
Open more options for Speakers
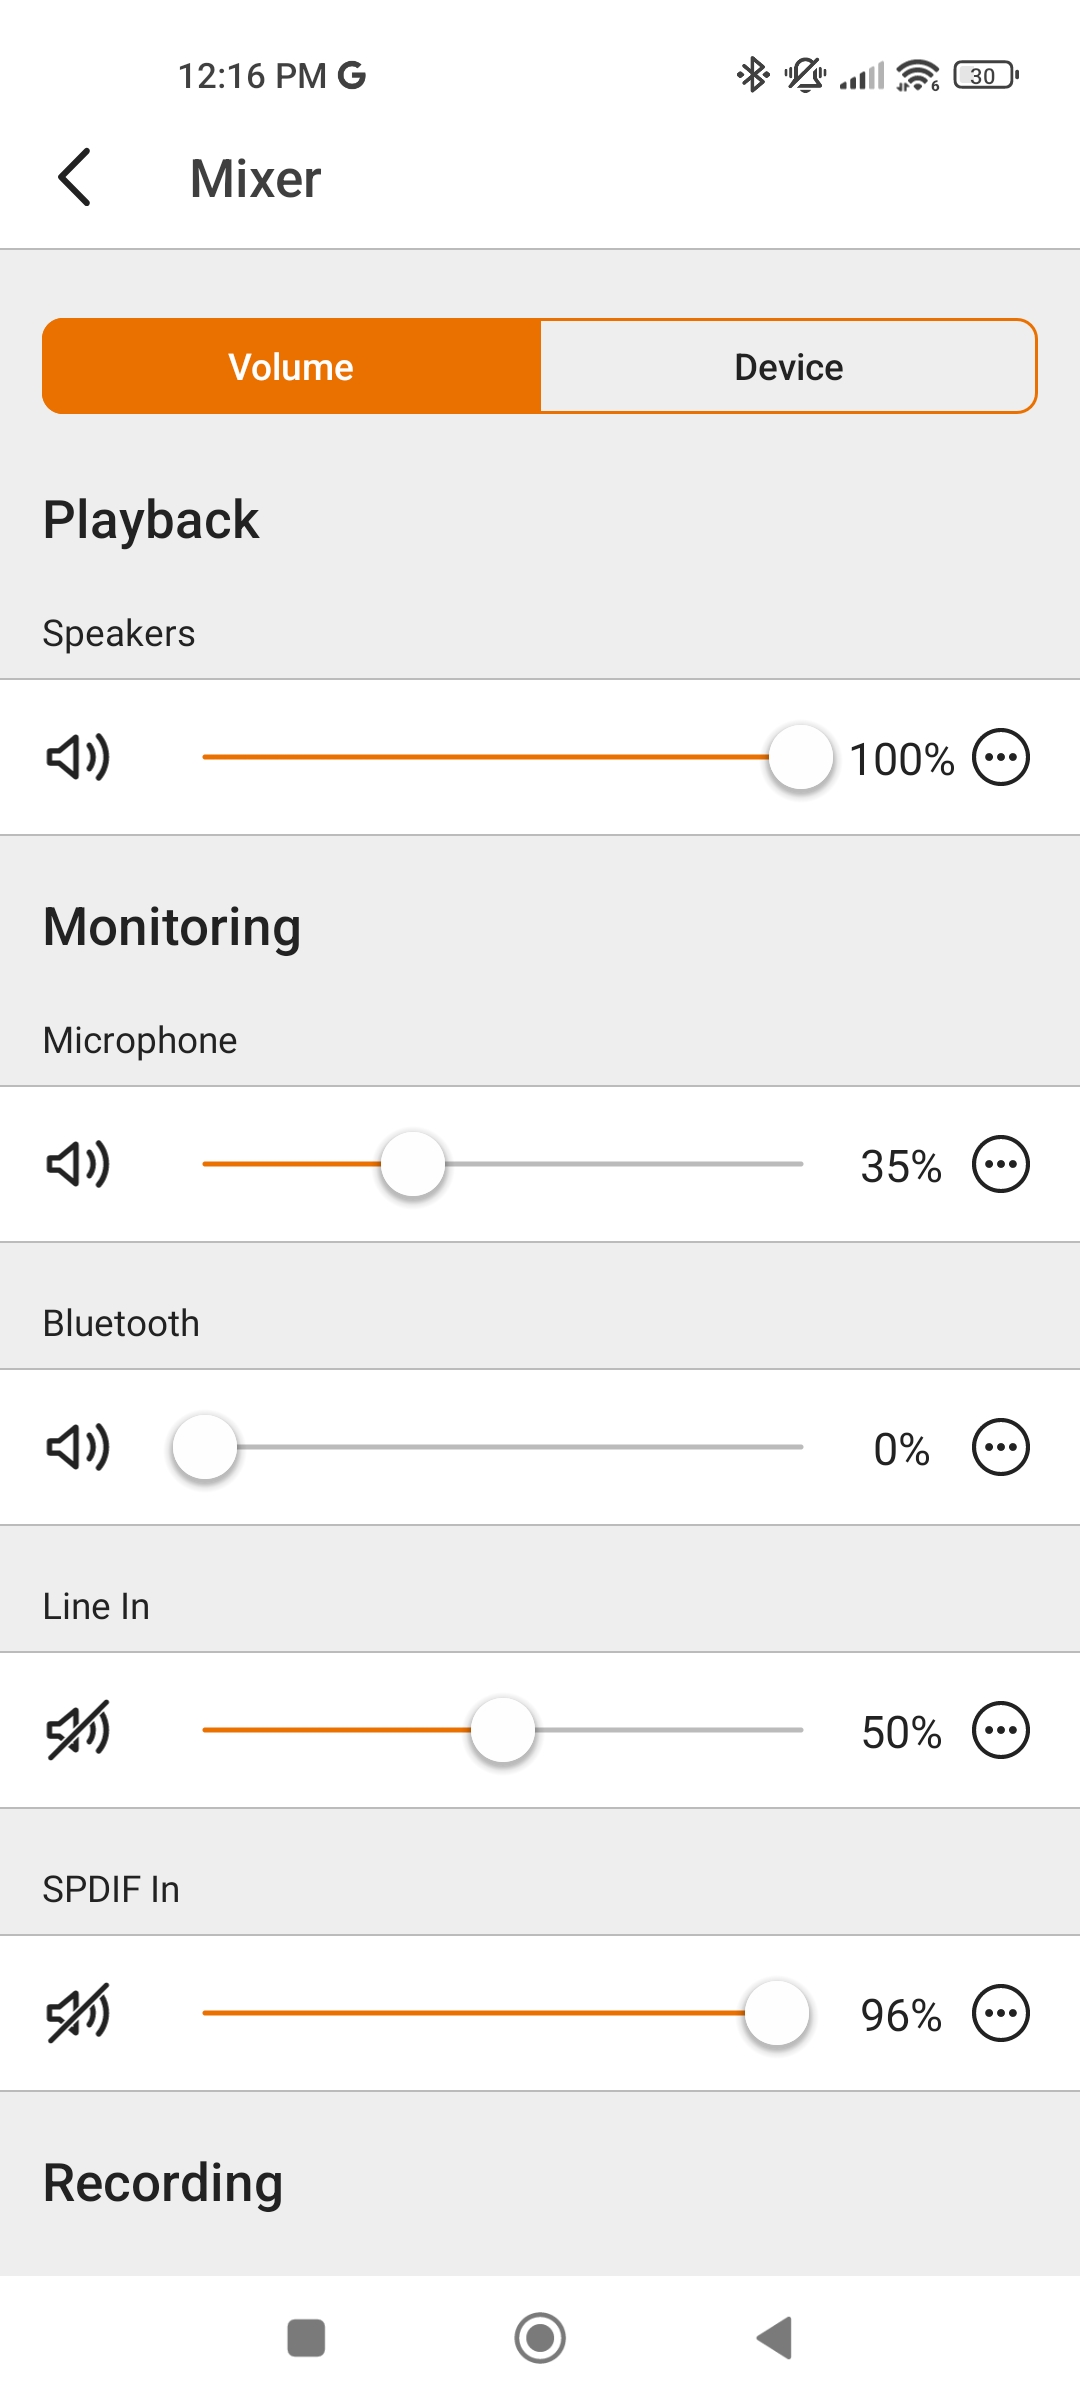1001,757
